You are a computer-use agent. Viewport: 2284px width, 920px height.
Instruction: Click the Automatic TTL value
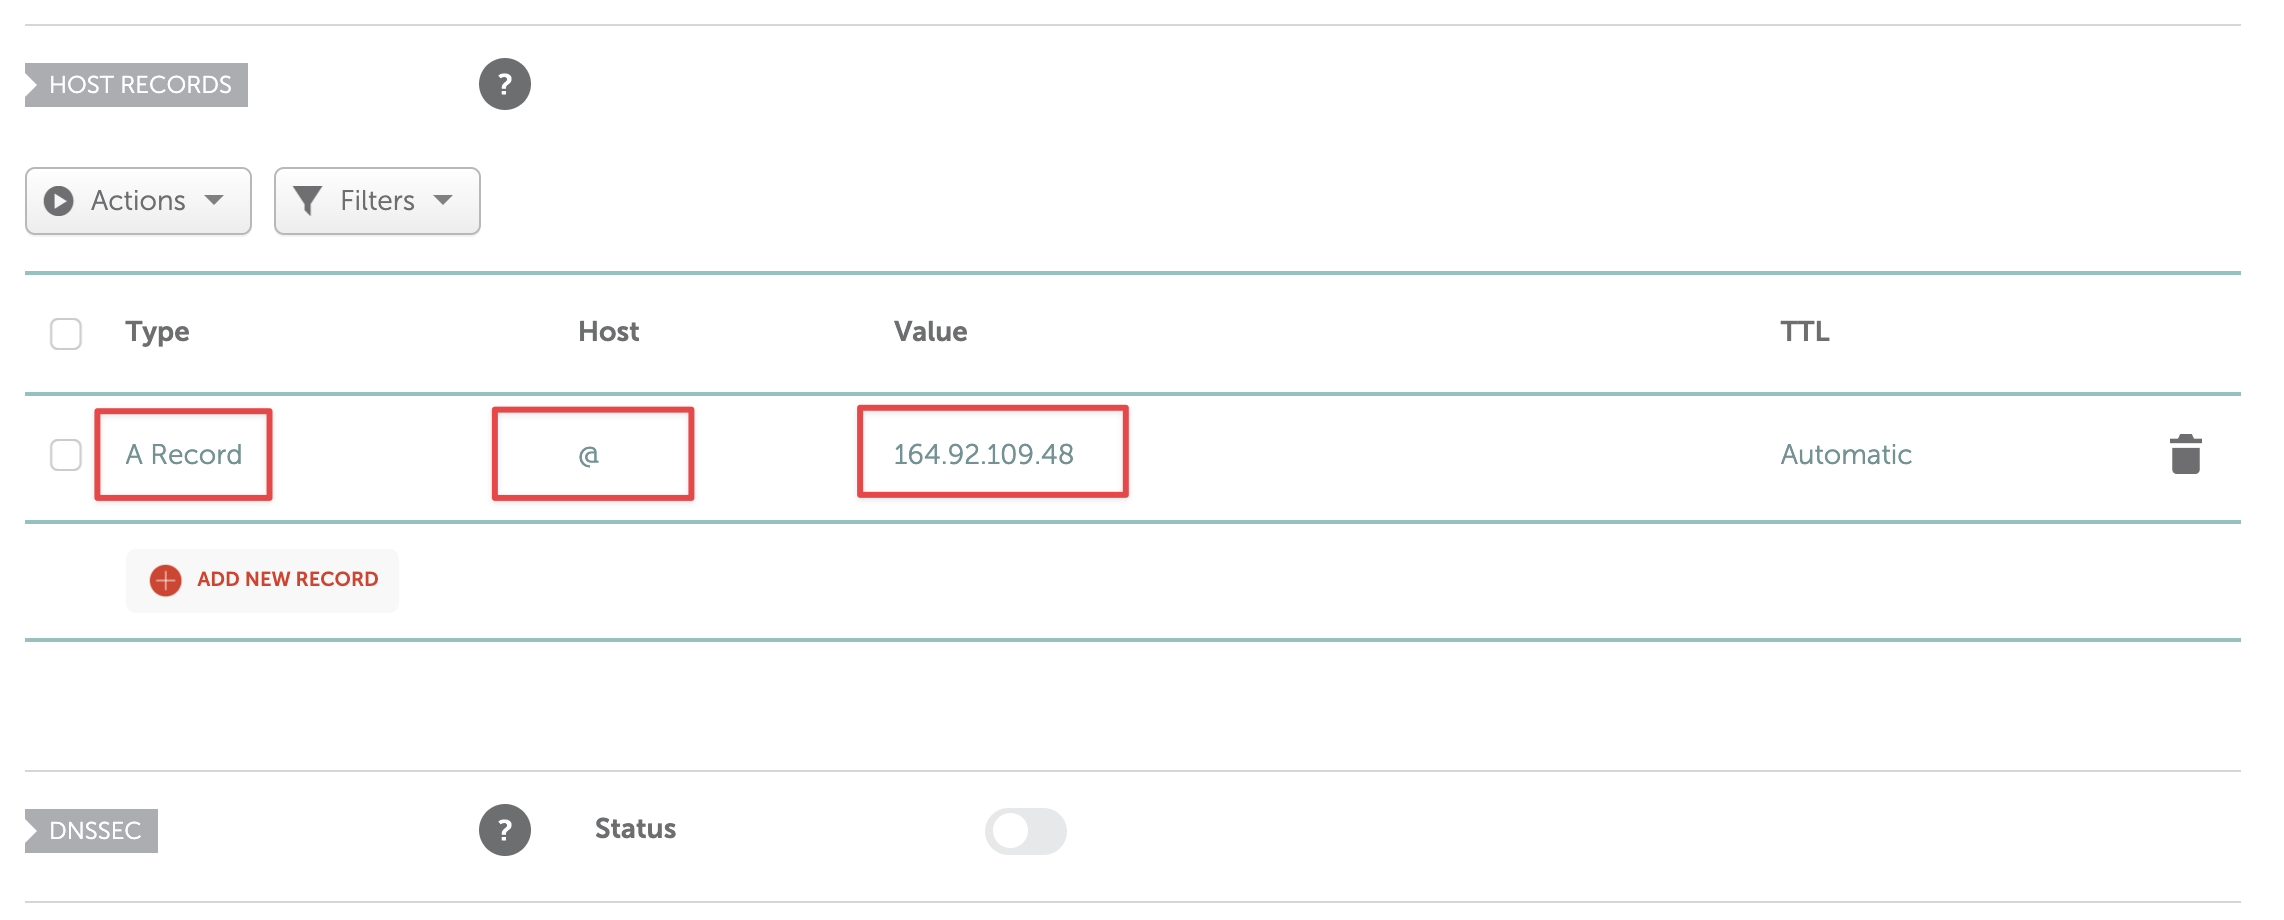[x=1846, y=455]
